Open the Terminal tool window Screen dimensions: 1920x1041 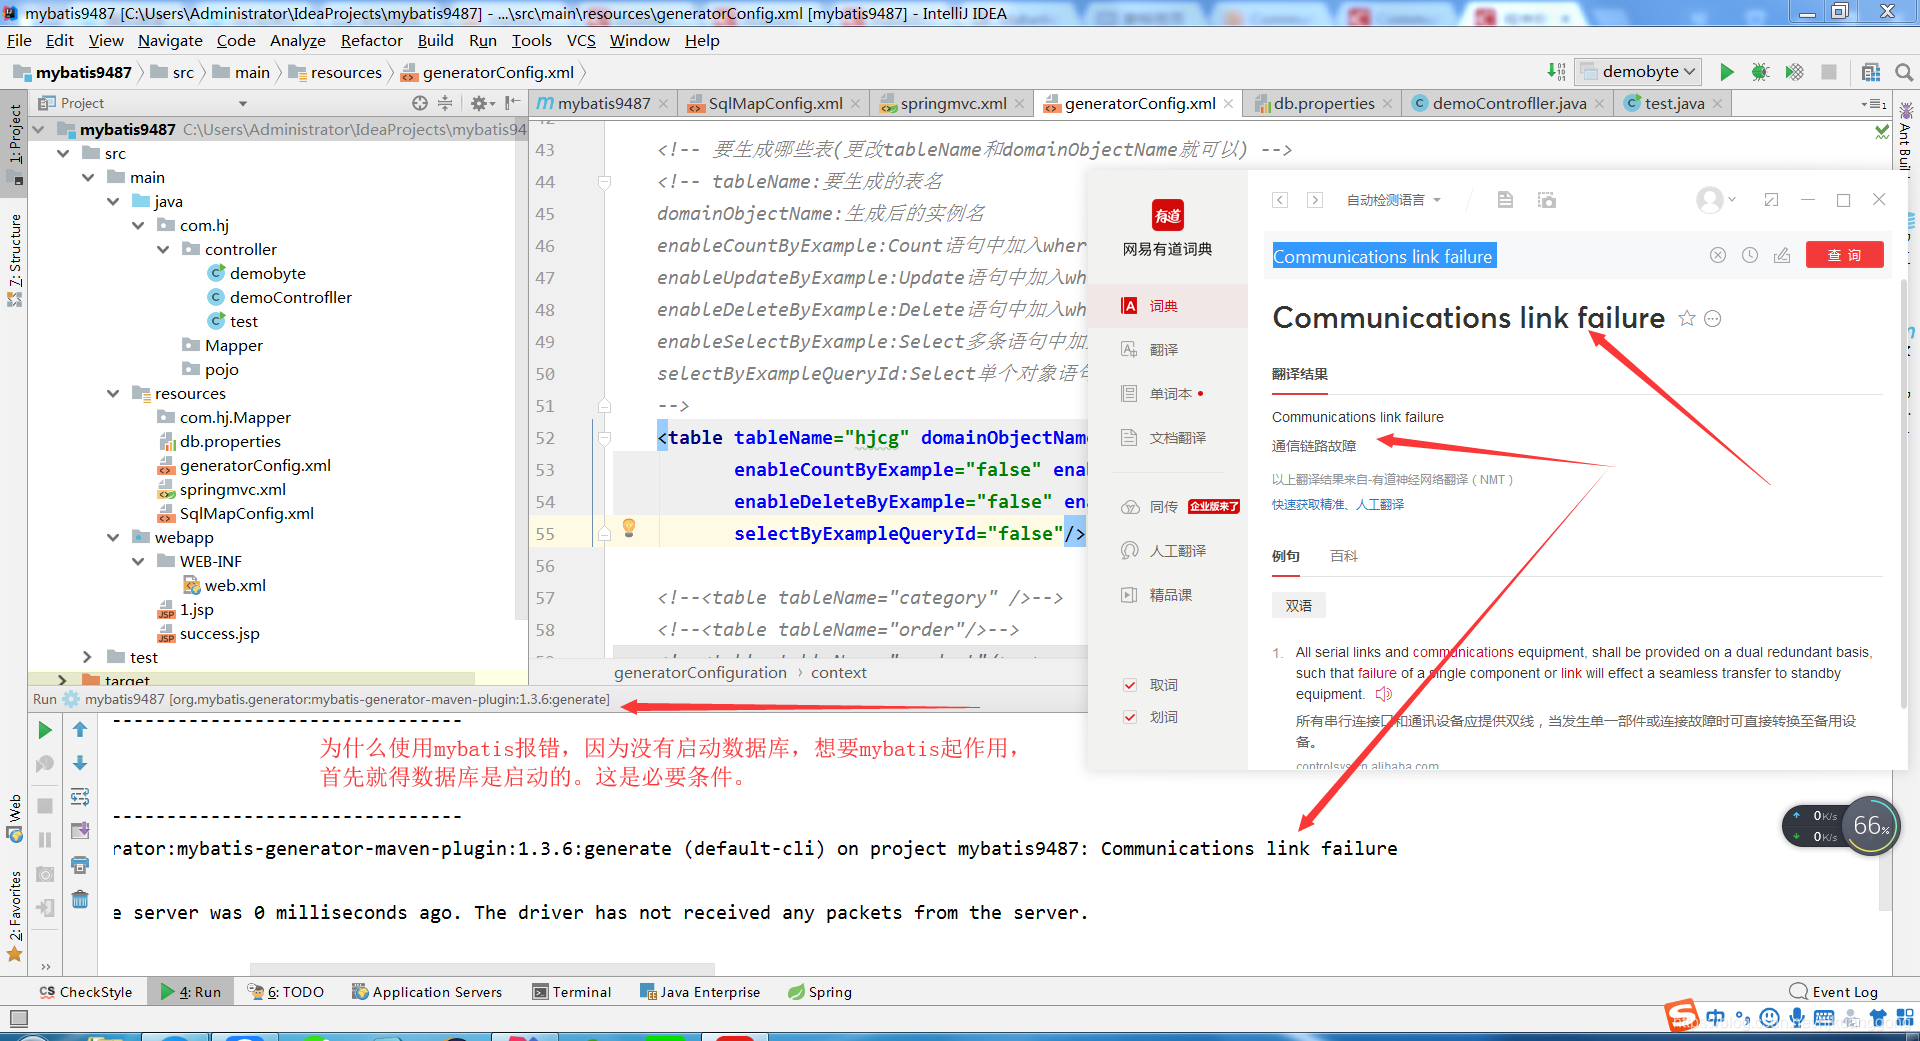572,992
